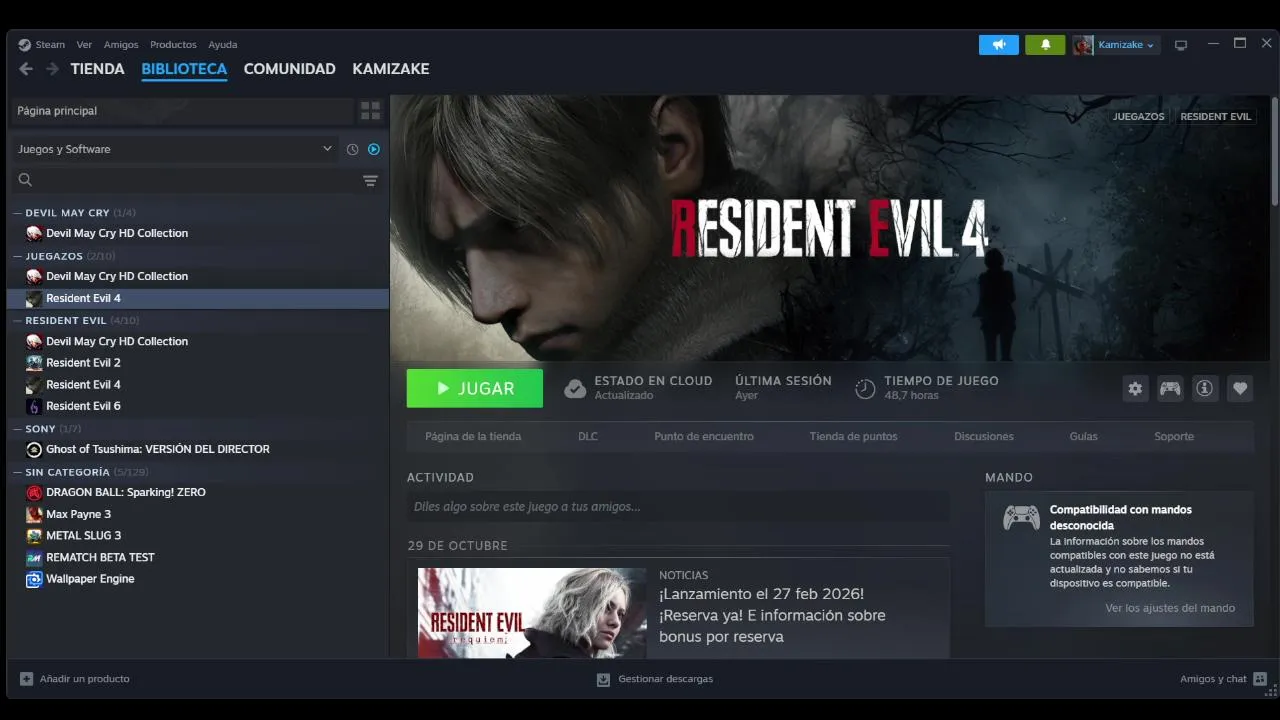Viewport: 1280px width, 720px height.
Task: Open the Guías link
Action: pos(1083,437)
